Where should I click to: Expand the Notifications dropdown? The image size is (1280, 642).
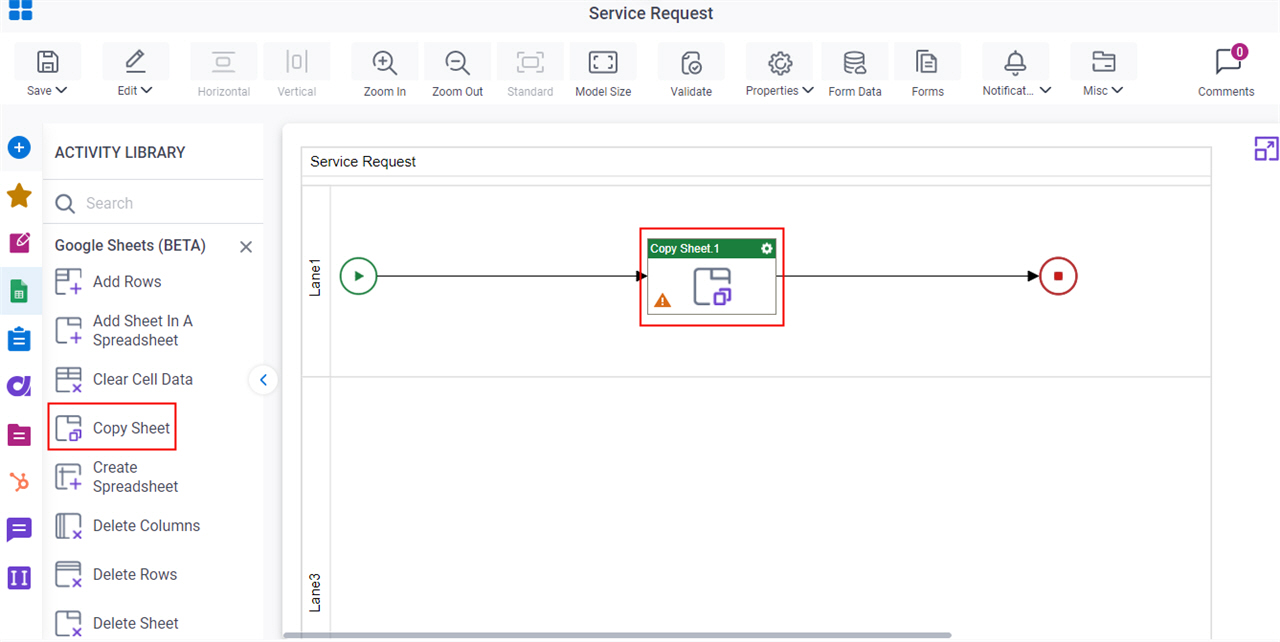click(1016, 74)
